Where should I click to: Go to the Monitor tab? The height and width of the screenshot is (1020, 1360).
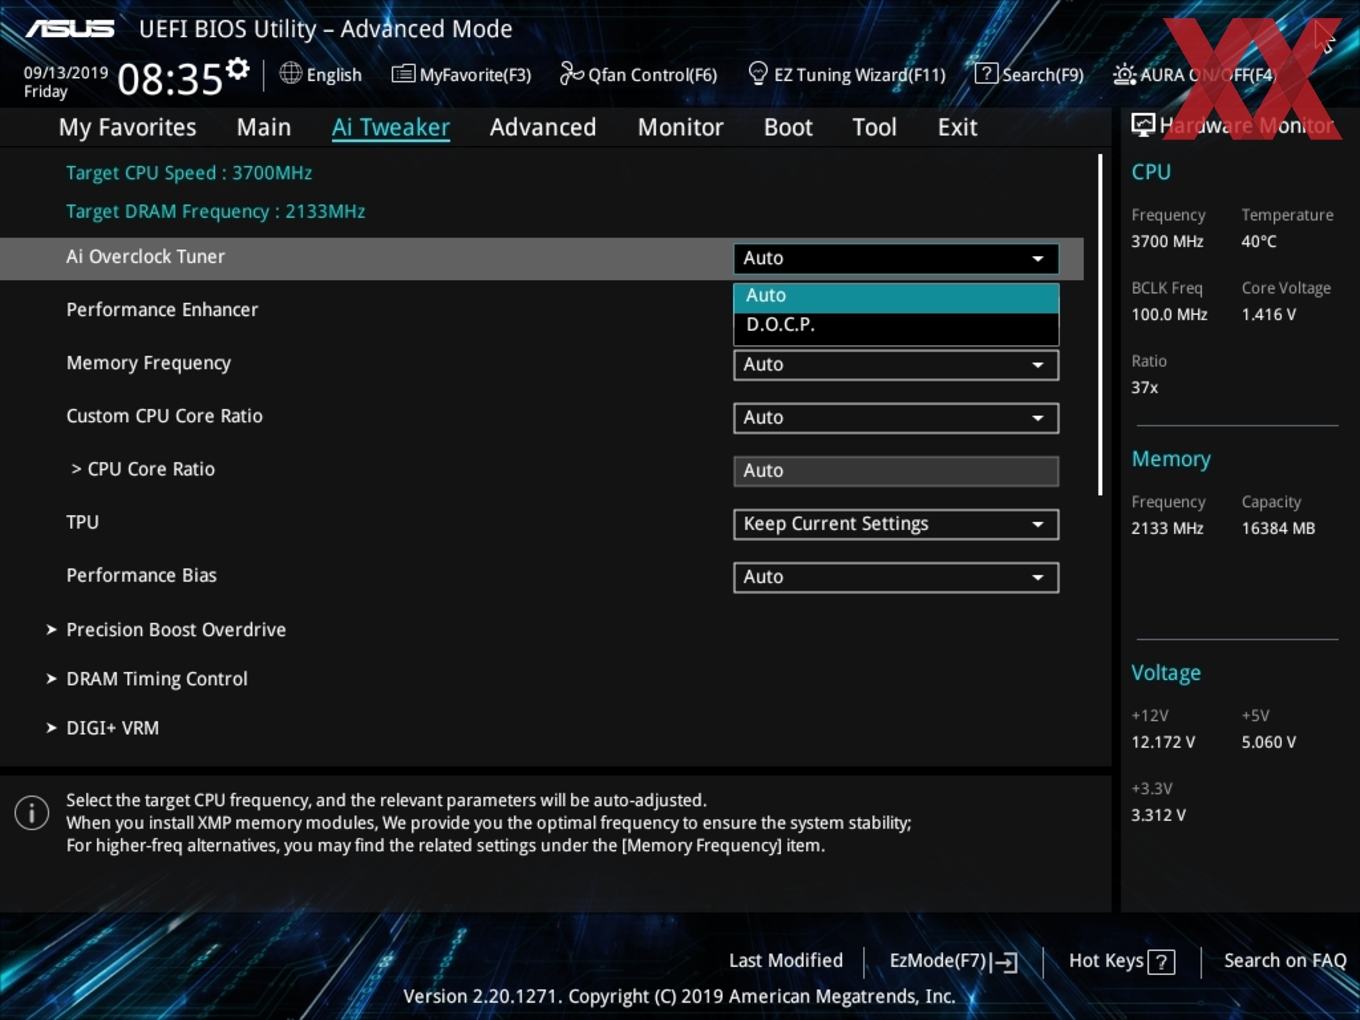680,127
